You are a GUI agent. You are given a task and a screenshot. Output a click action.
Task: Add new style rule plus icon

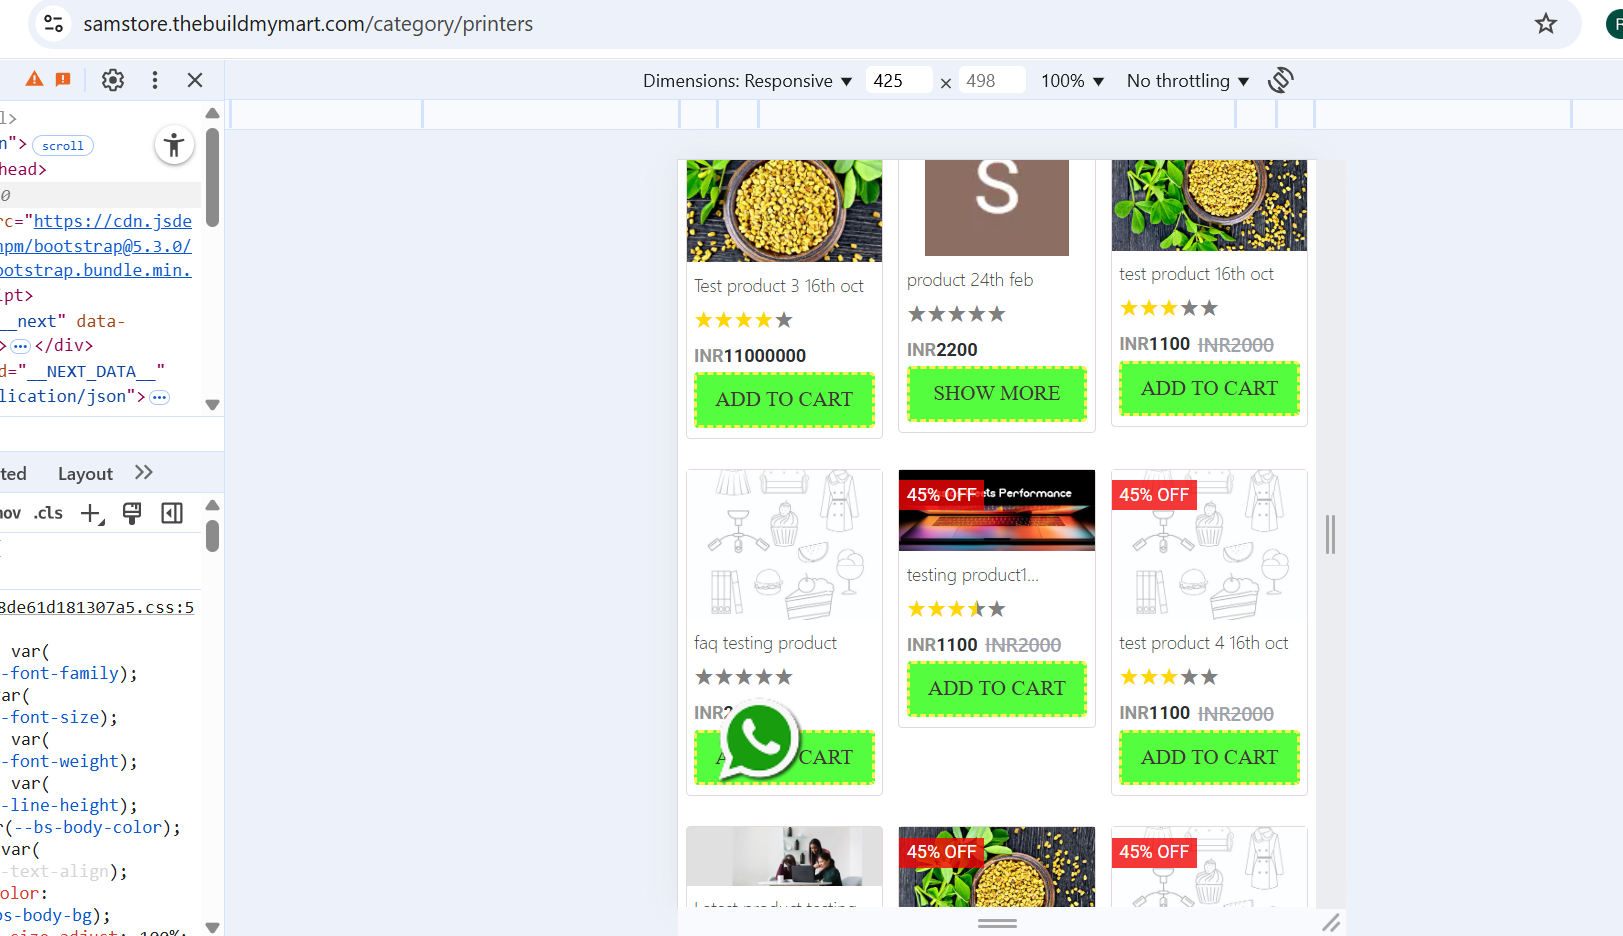coord(92,514)
